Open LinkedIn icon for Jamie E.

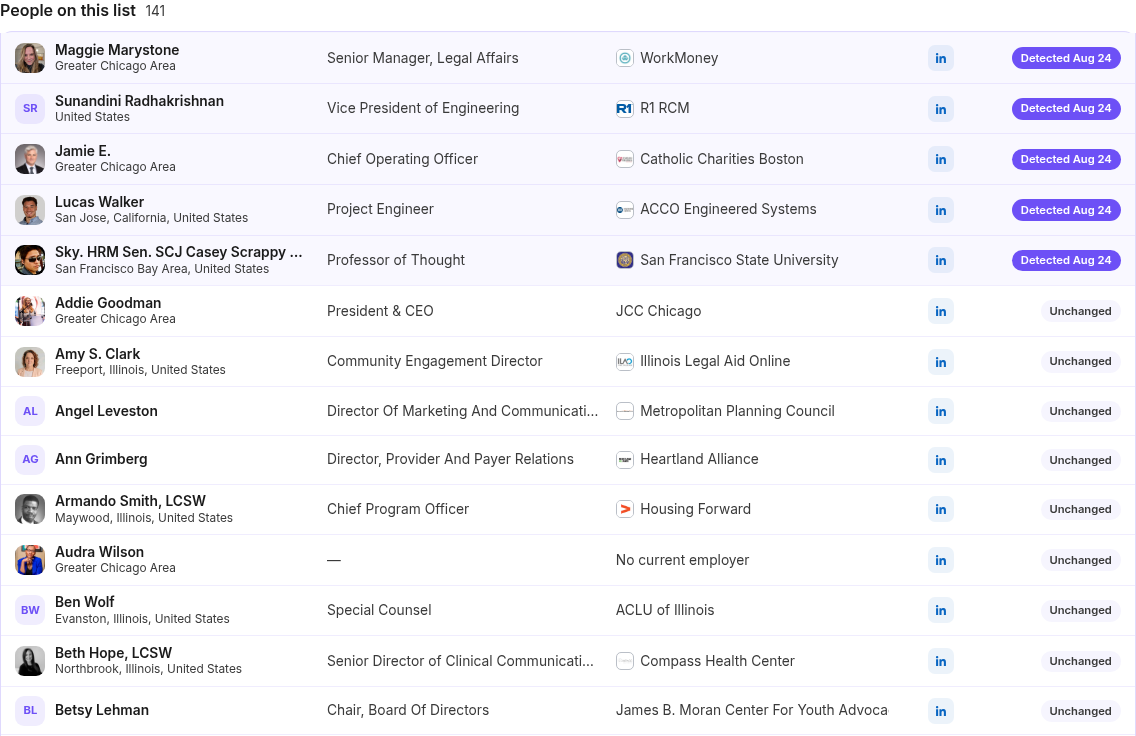click(940, 159)
